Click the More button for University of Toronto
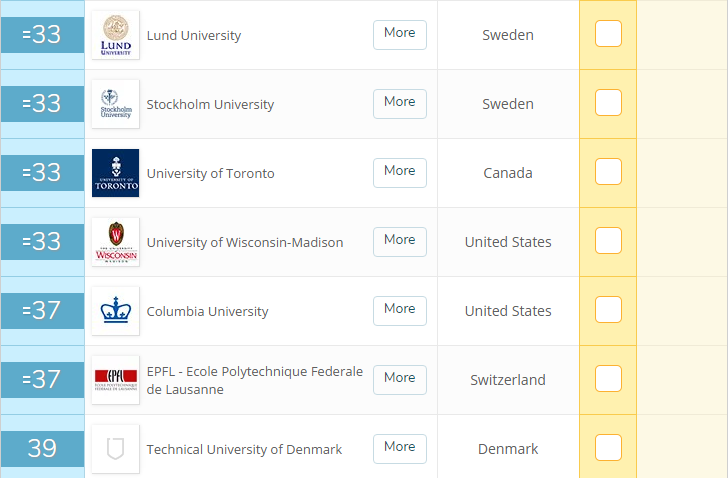Viewport: 728px width, 478px height. (x=400, y=172)
